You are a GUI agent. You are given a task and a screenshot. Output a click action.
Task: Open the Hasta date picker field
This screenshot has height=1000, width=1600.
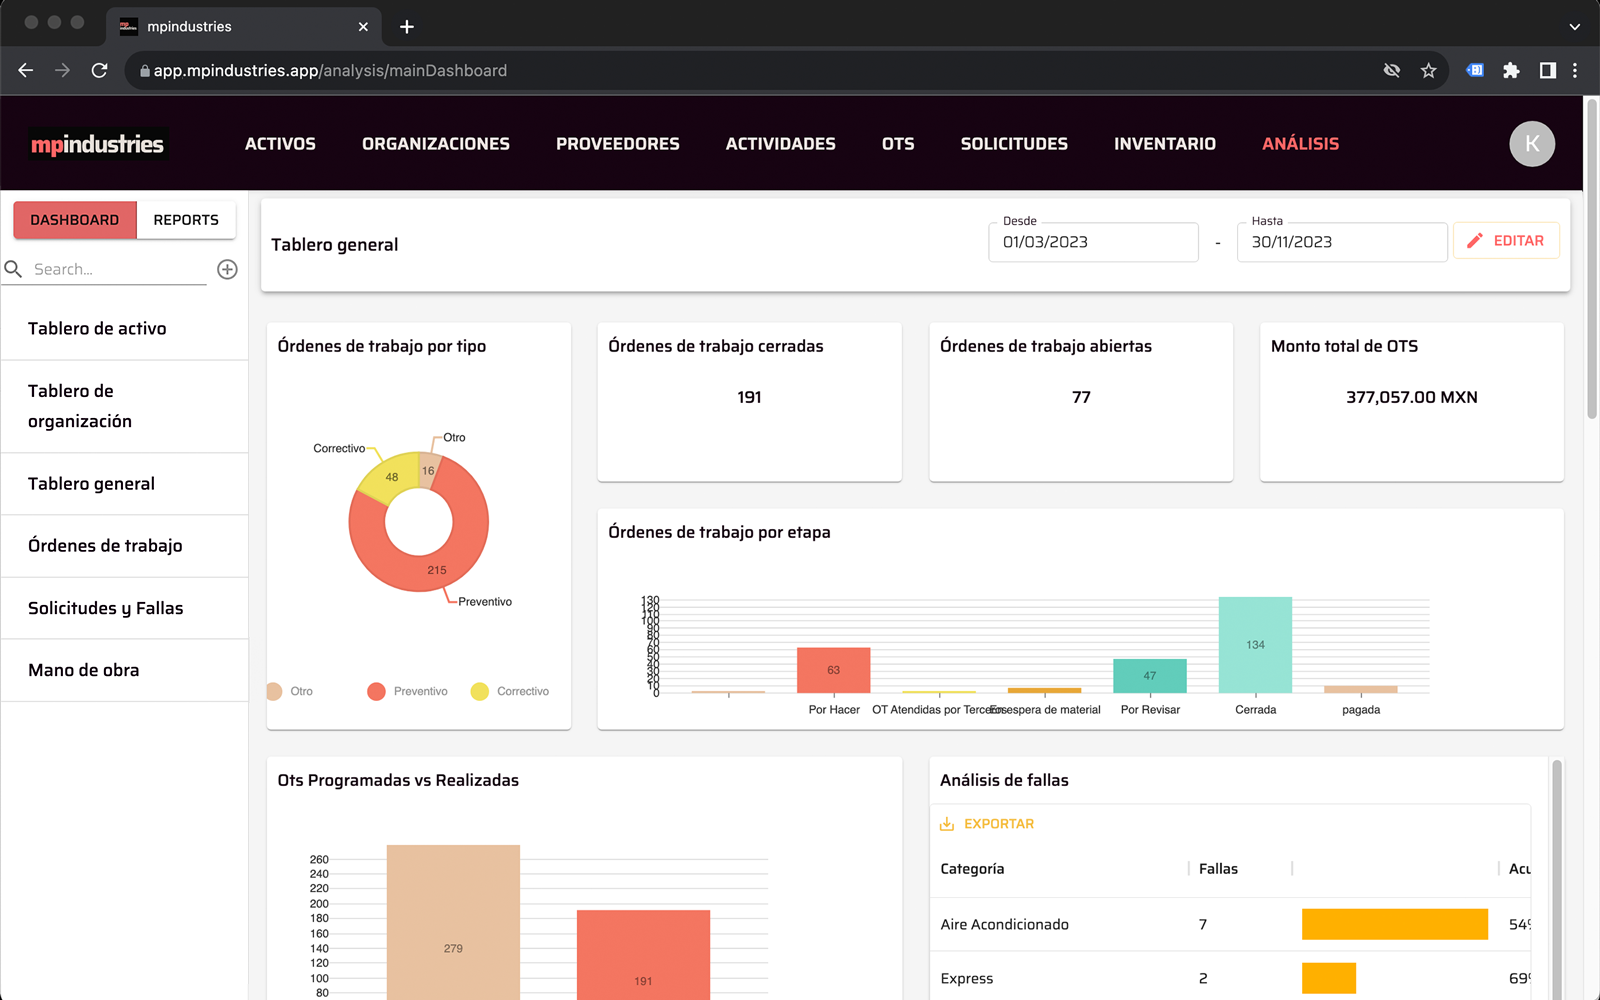point(1341,242)
